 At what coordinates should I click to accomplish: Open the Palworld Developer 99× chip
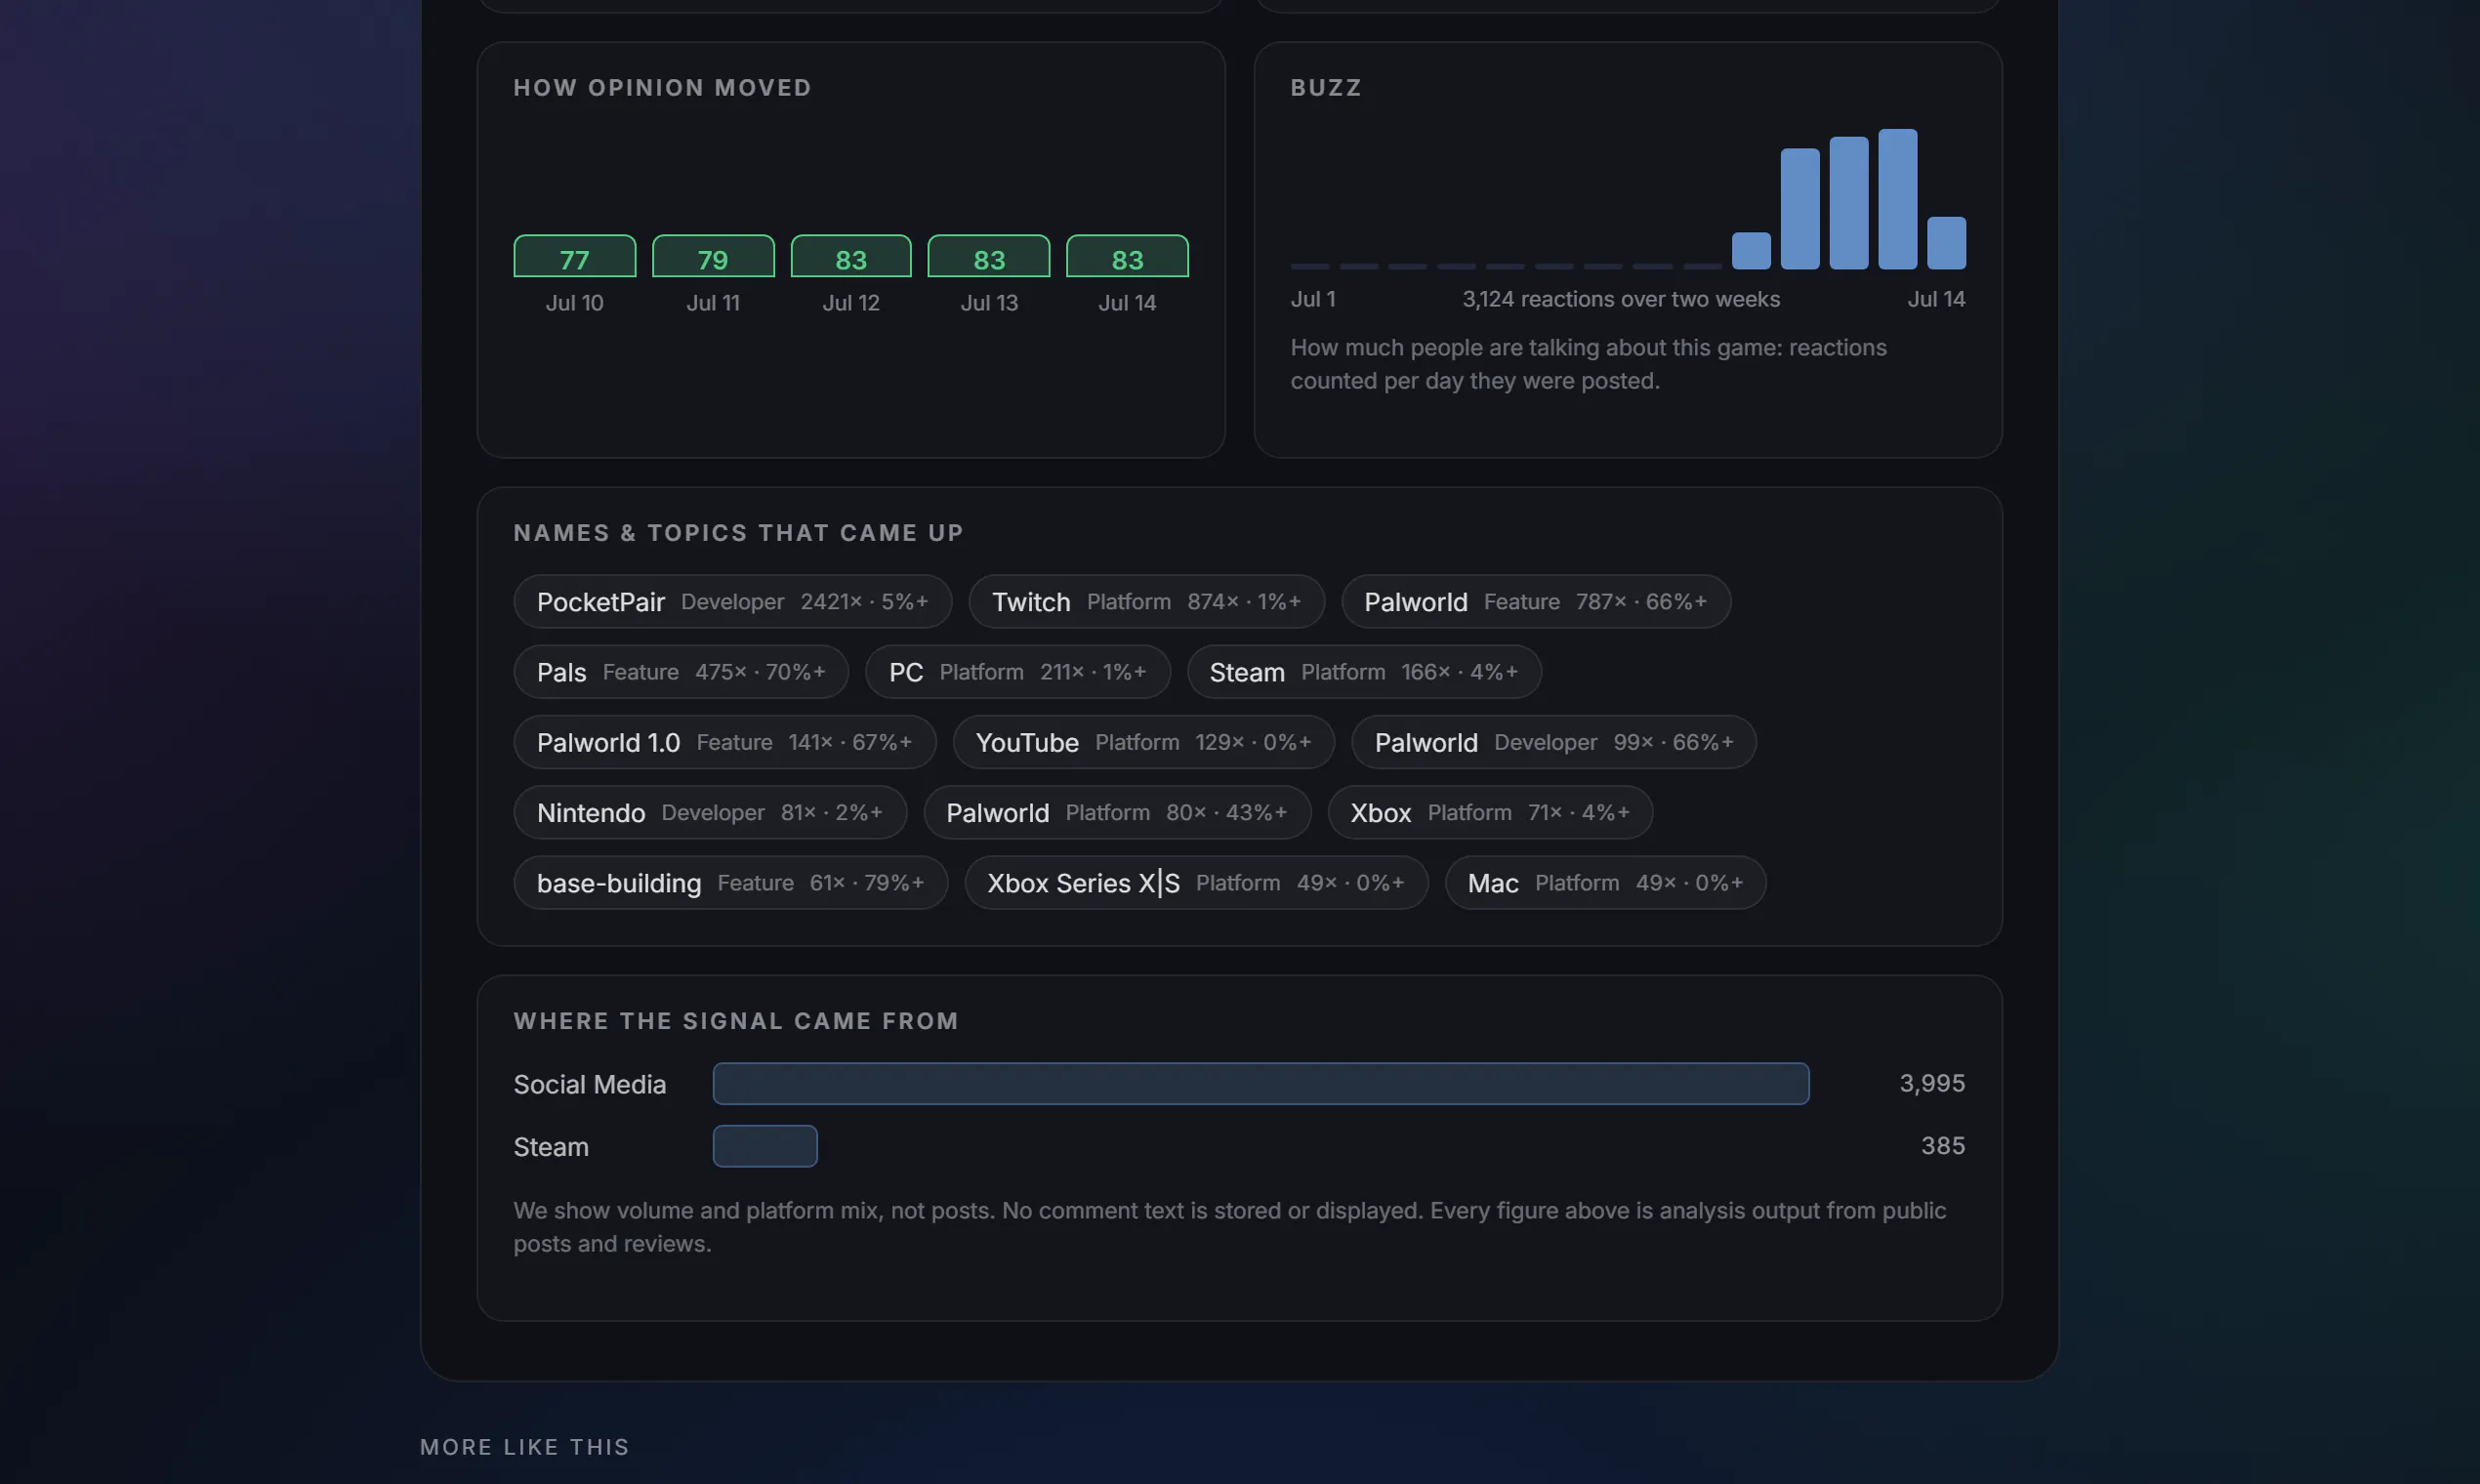coord(1553,742)
